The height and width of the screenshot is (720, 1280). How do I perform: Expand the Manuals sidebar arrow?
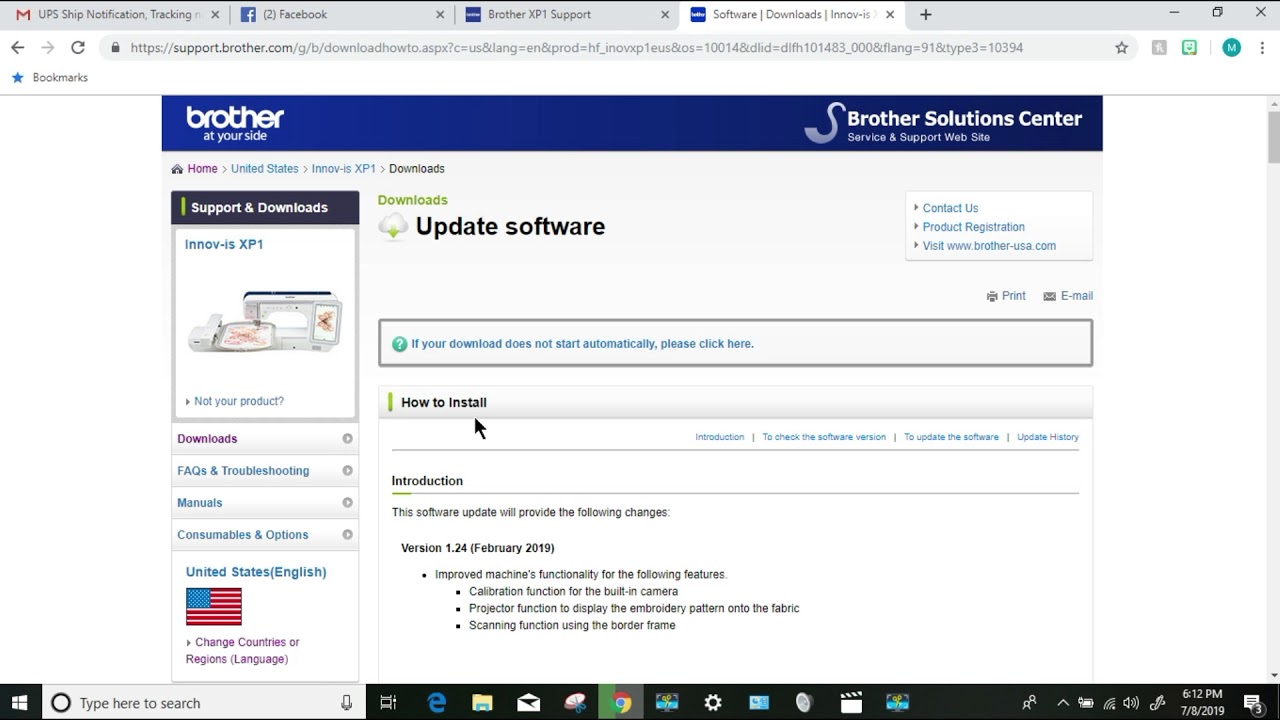[x=348, y=503]
